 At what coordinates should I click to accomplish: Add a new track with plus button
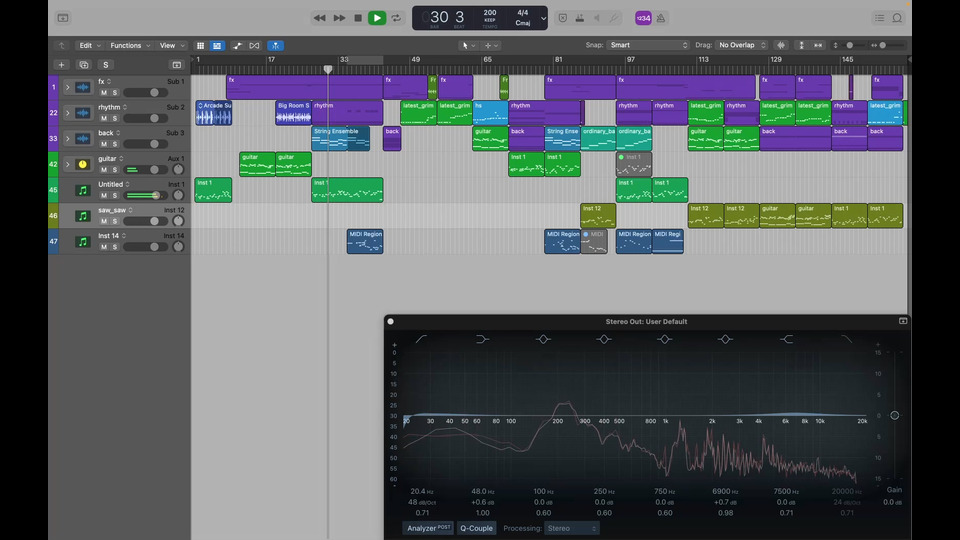tap(61, 64)
